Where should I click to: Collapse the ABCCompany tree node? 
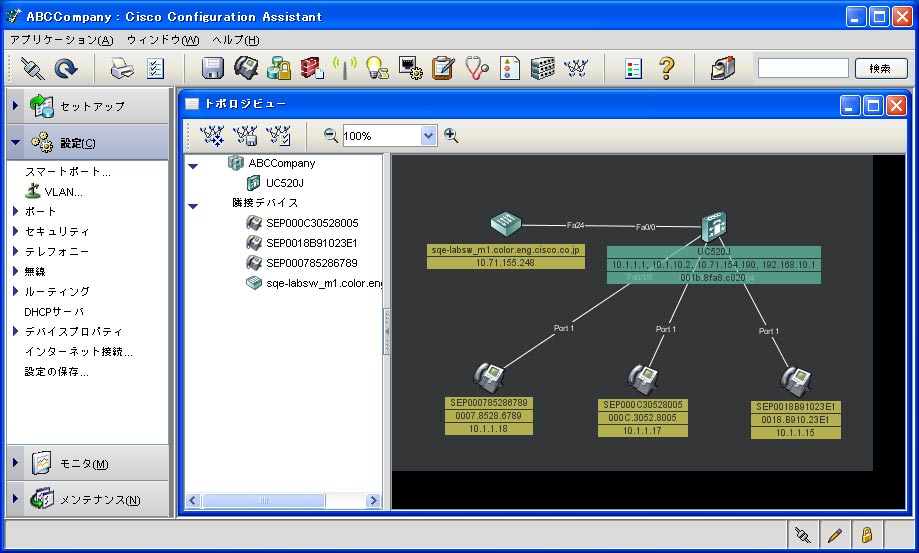click(193, 166)
